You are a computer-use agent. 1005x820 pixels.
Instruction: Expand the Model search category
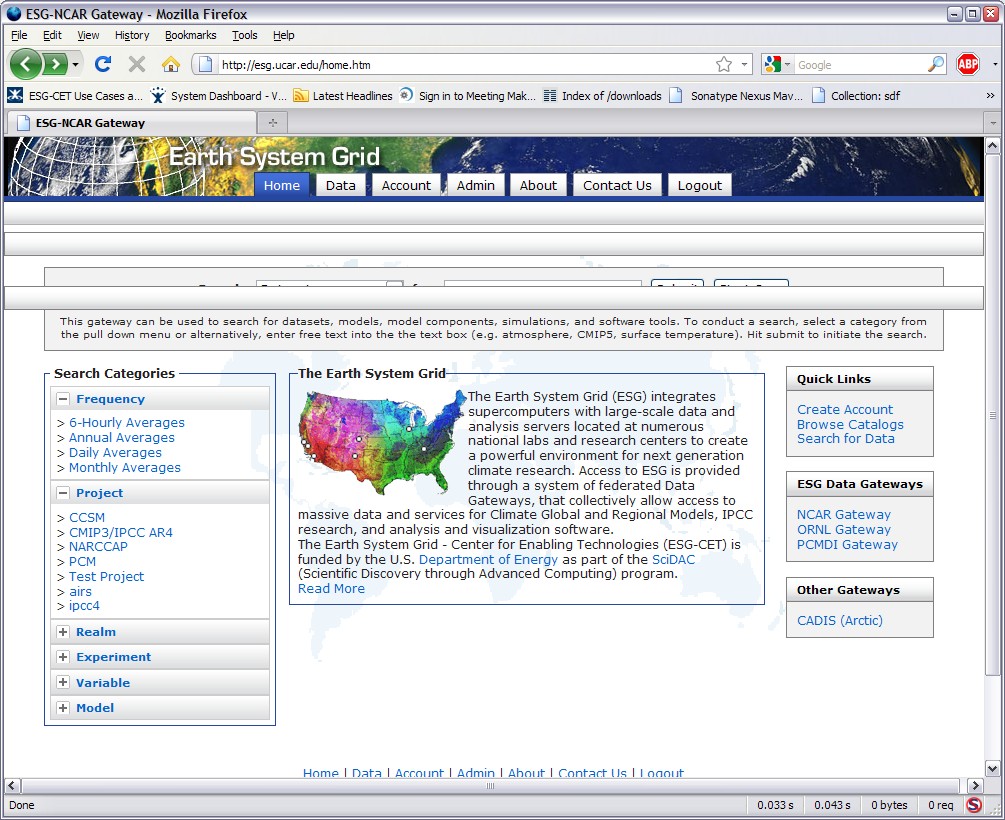coord(63,708)
